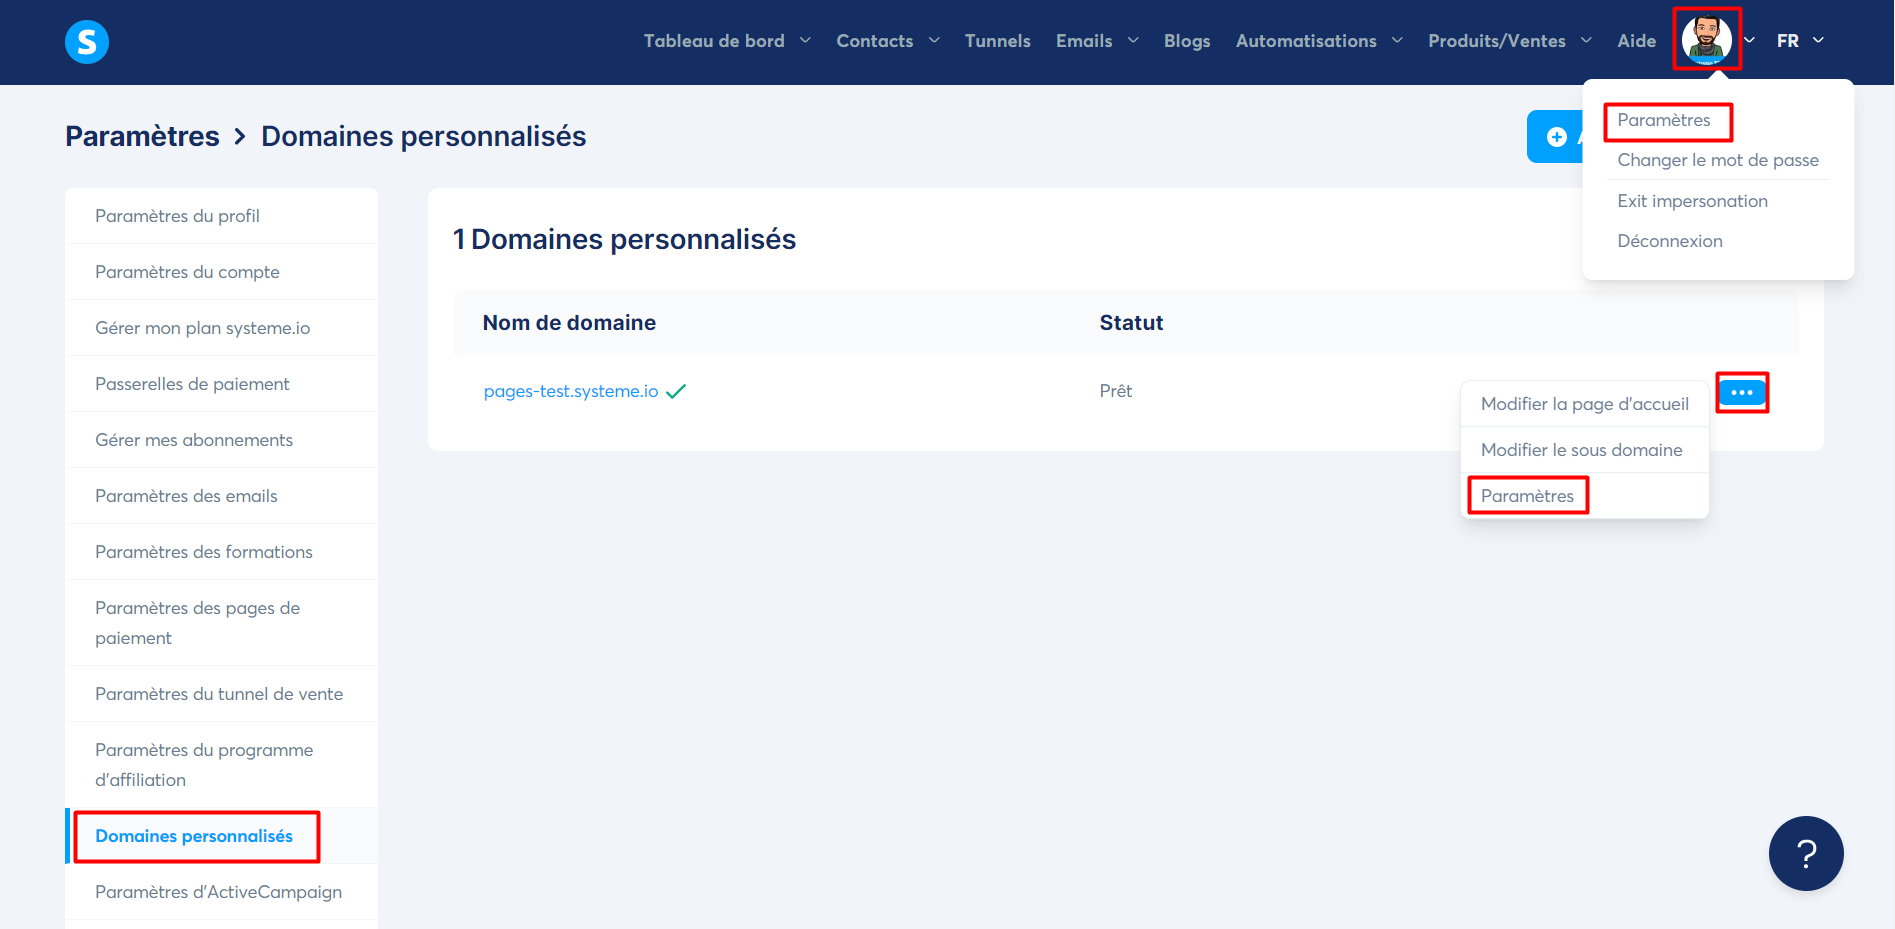Screen dimensions: 1895x929
Task: Open the Aide link in the navbar
Action: (x=1636, y=40)
